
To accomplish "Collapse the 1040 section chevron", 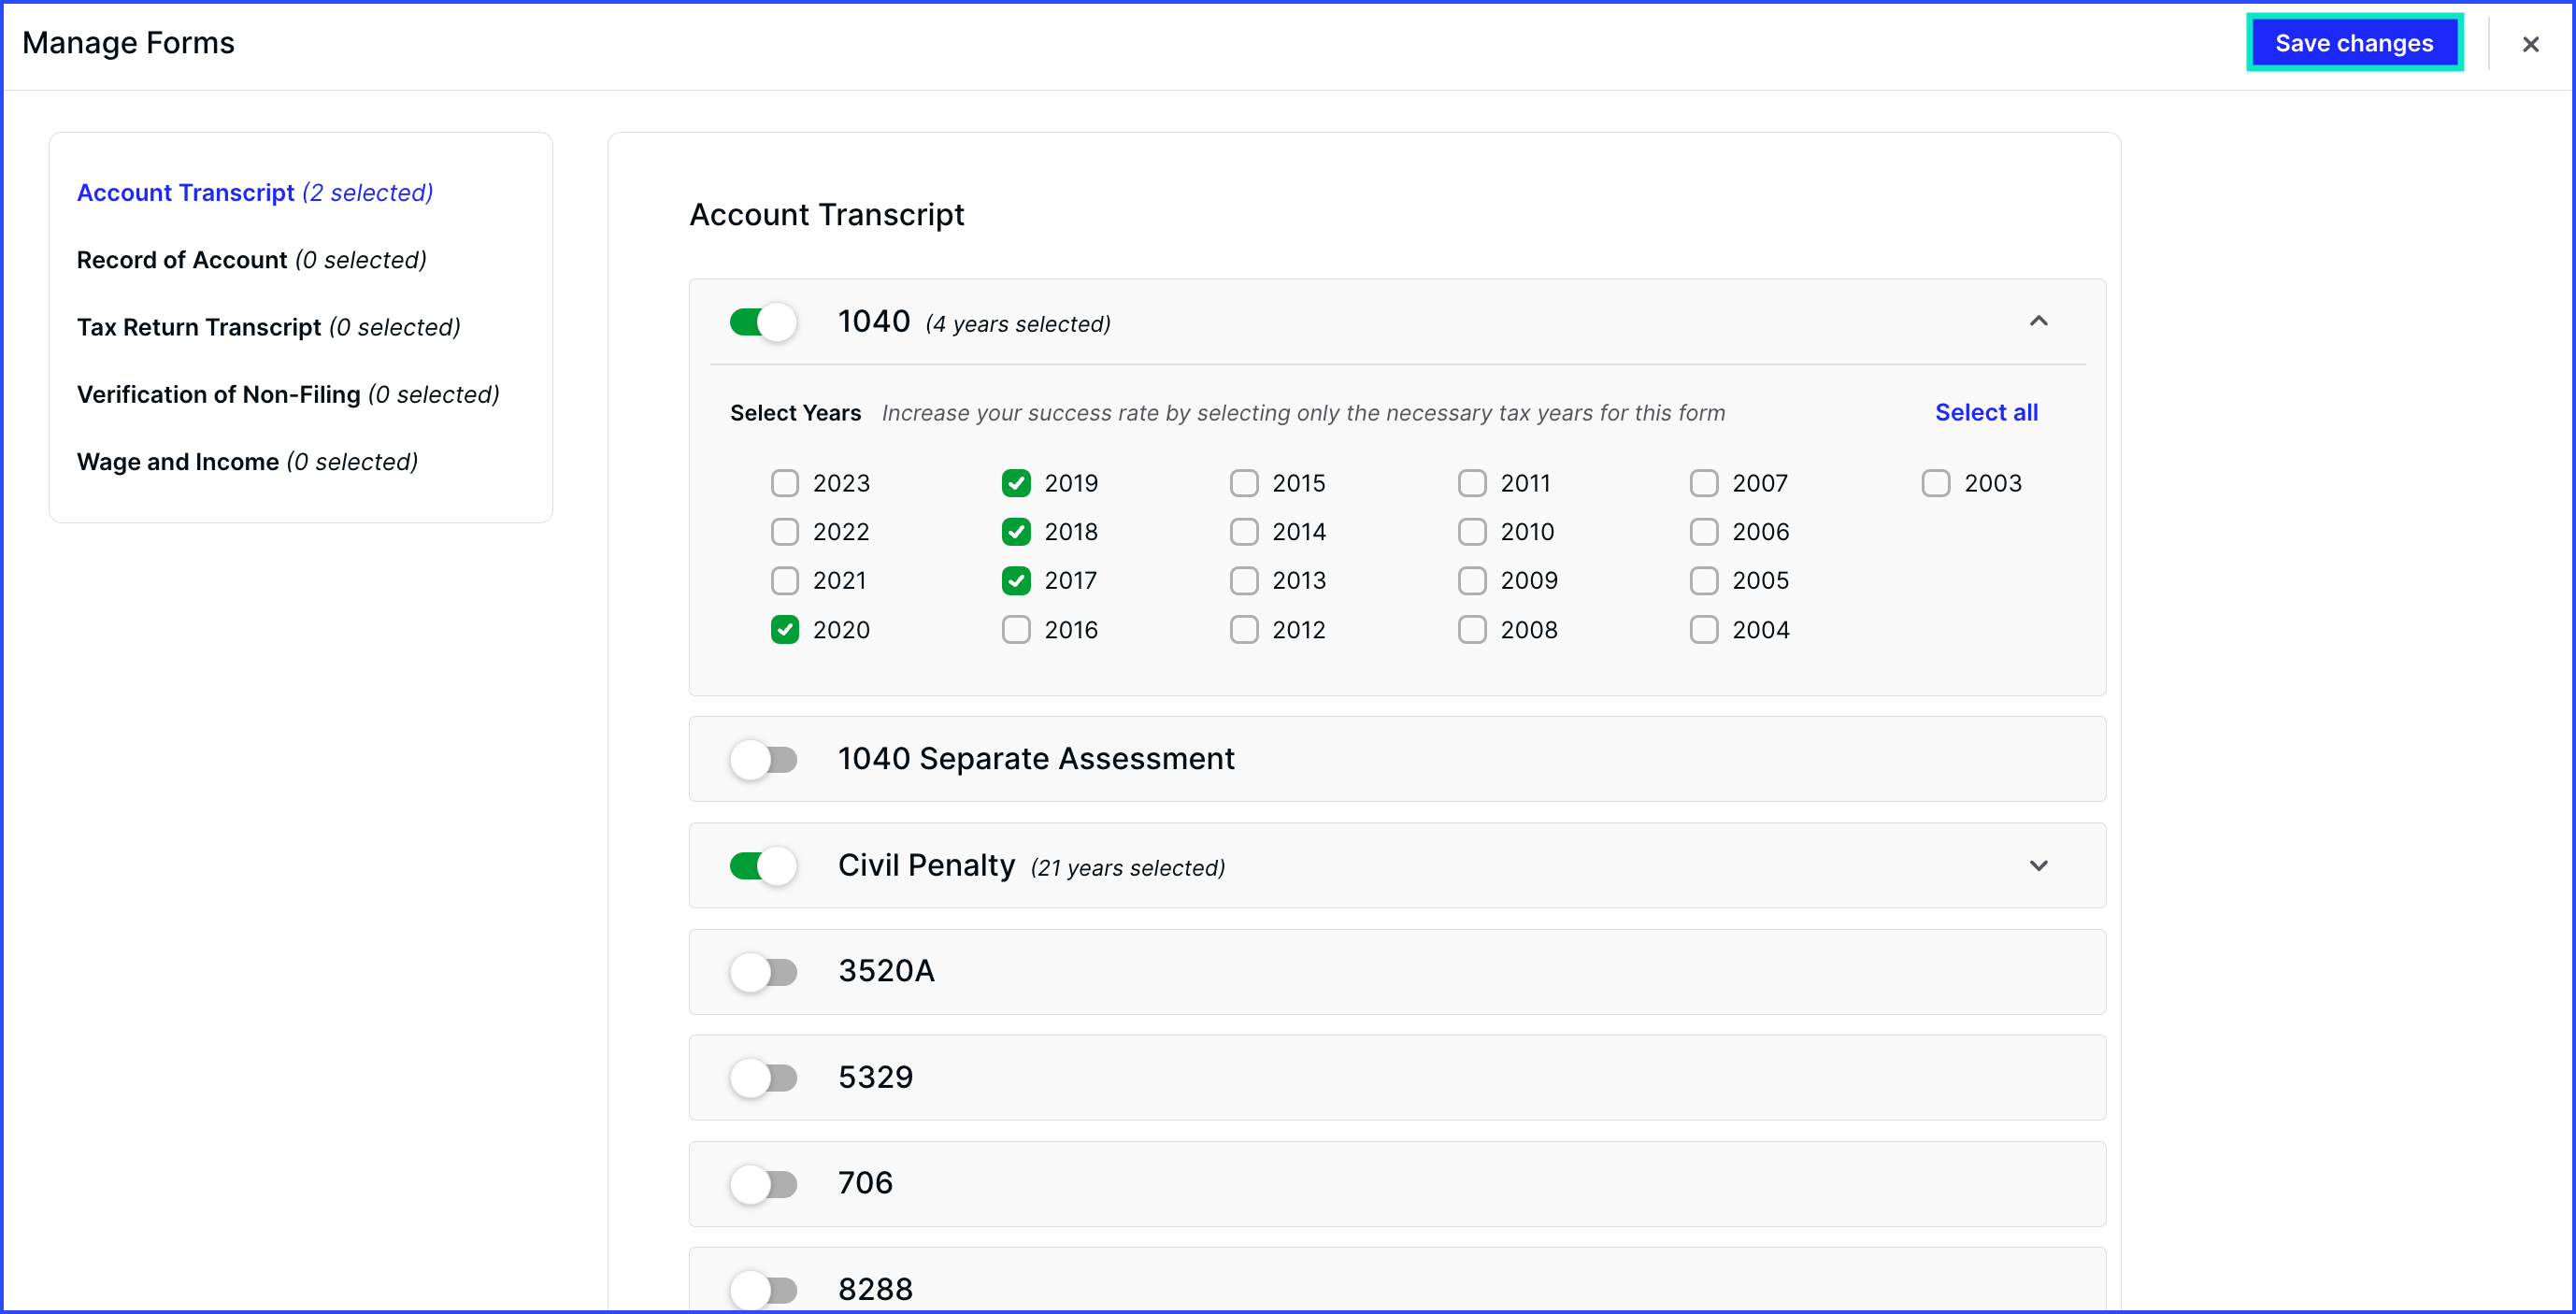I will coord(2038,321).
